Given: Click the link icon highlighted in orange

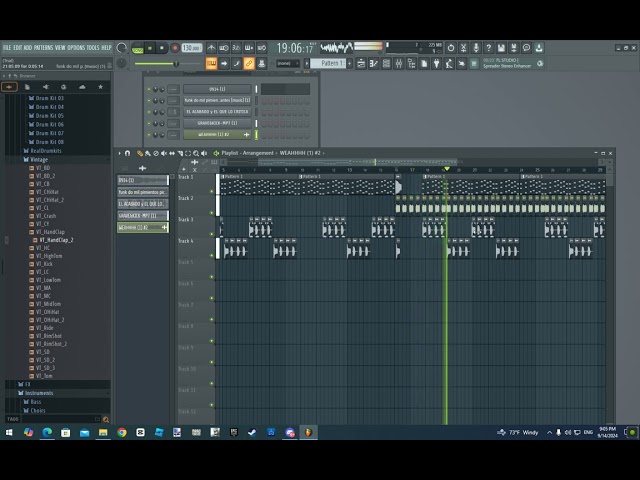Looking at the screenshot, I should pos(249,63).
